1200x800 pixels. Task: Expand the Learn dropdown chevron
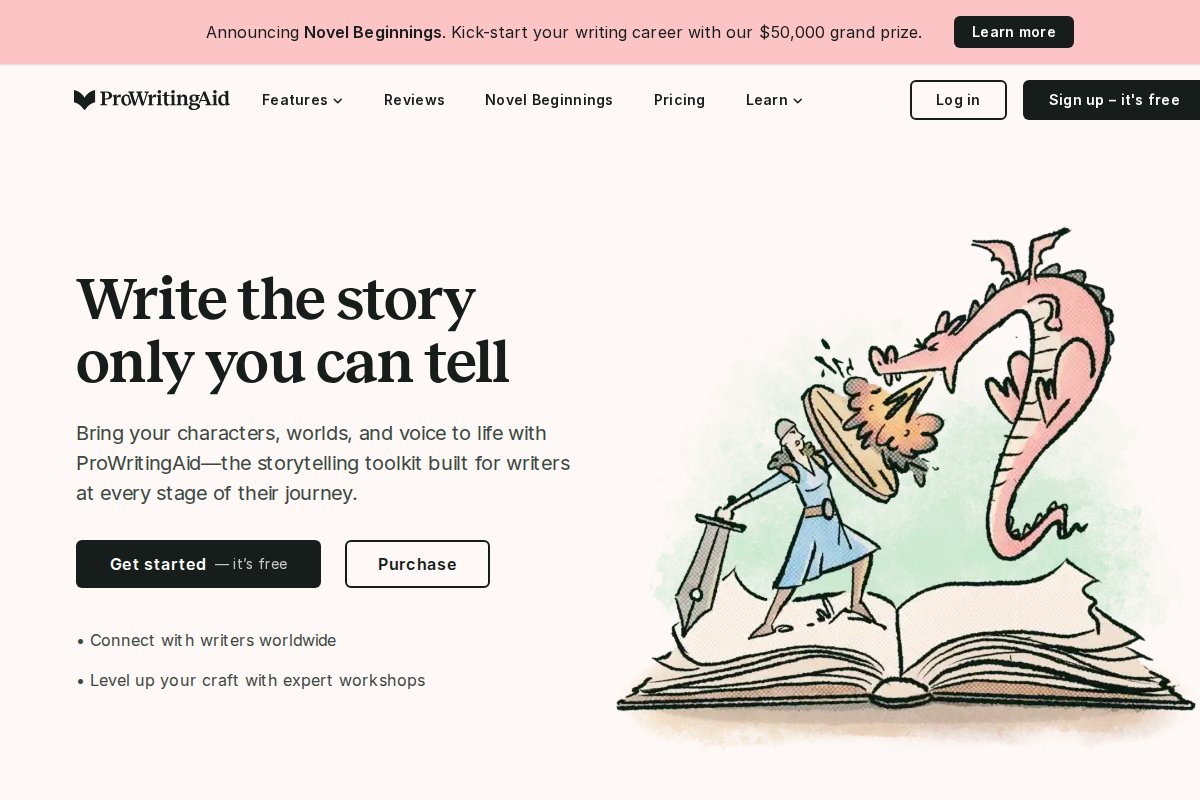pyautogui.click(x=797, y=101)
